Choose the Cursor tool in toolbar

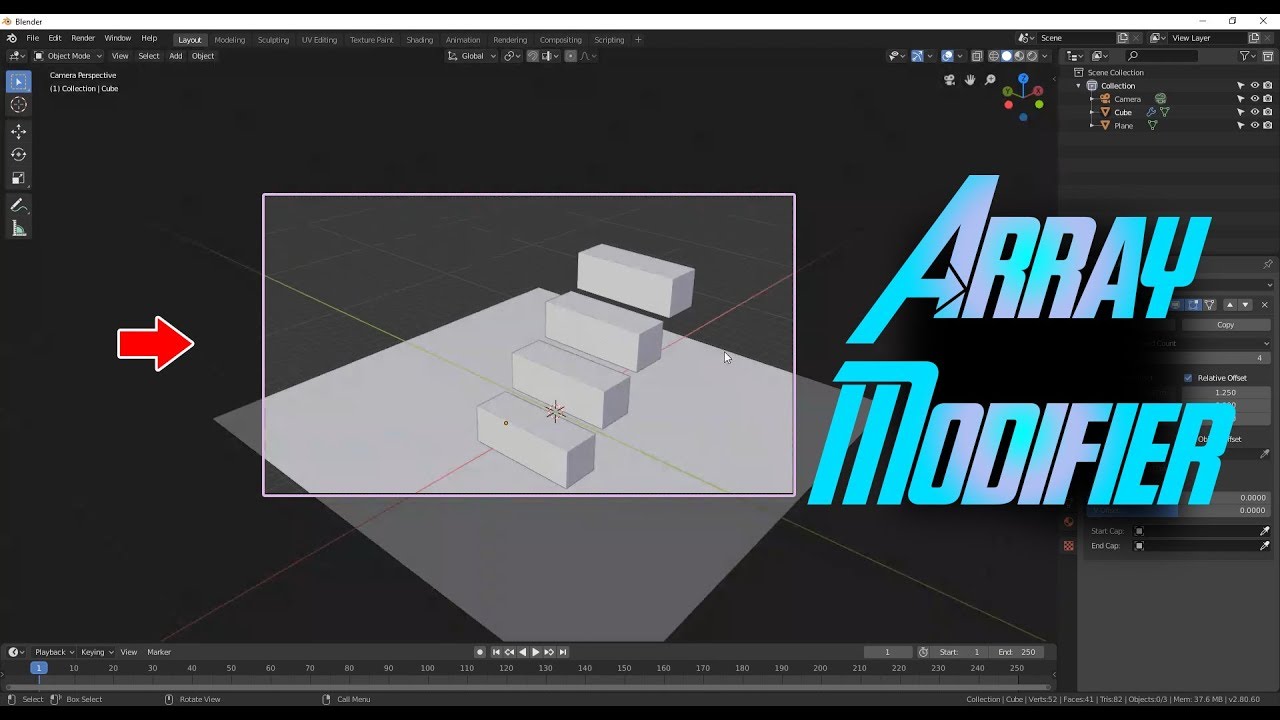coord(18,105)
